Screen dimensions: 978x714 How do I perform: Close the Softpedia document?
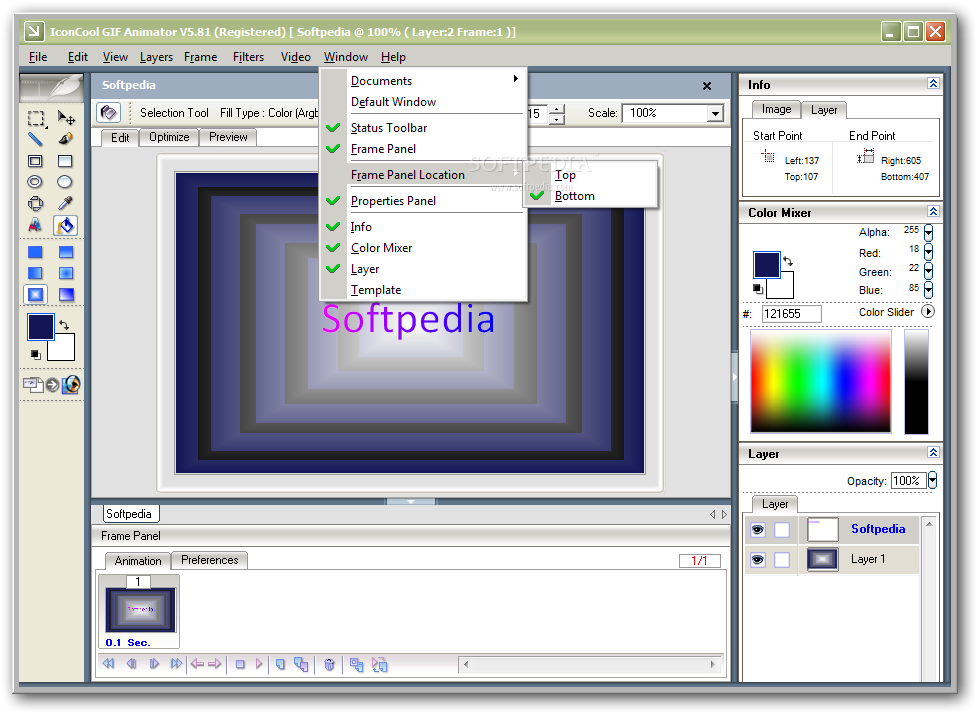coord(707,86)
